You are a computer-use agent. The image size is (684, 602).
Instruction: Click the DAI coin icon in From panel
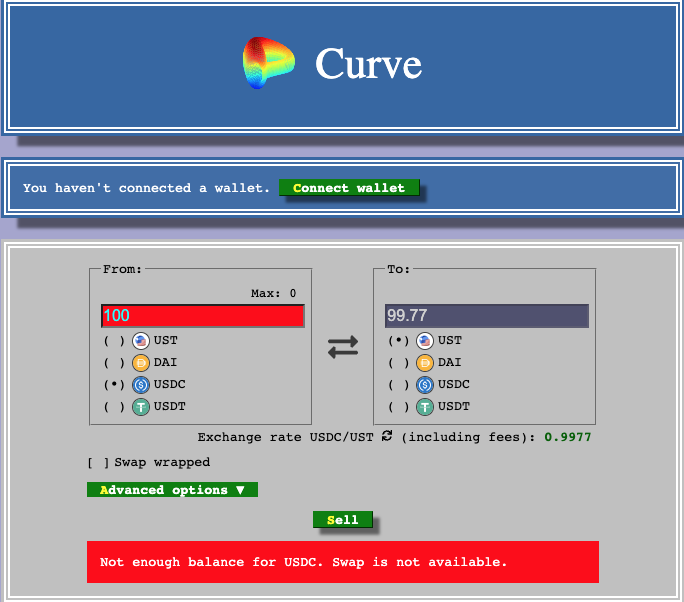tap(141, 363)
